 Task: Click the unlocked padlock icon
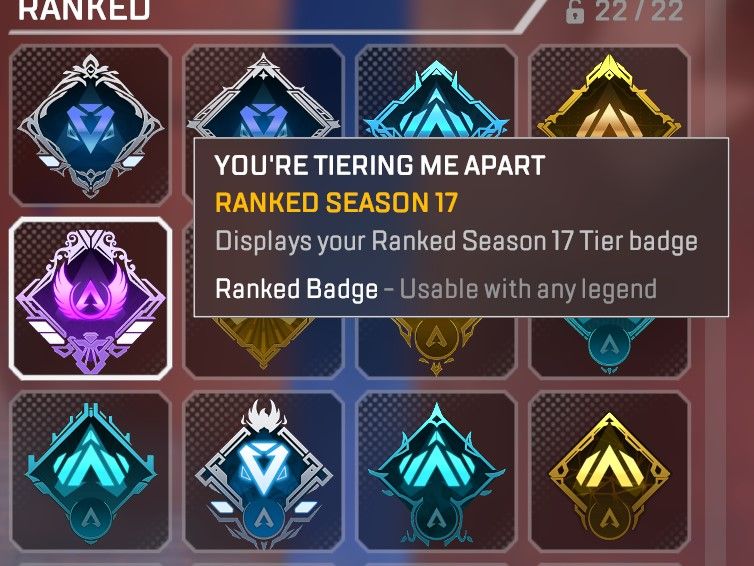coord(575,12)
